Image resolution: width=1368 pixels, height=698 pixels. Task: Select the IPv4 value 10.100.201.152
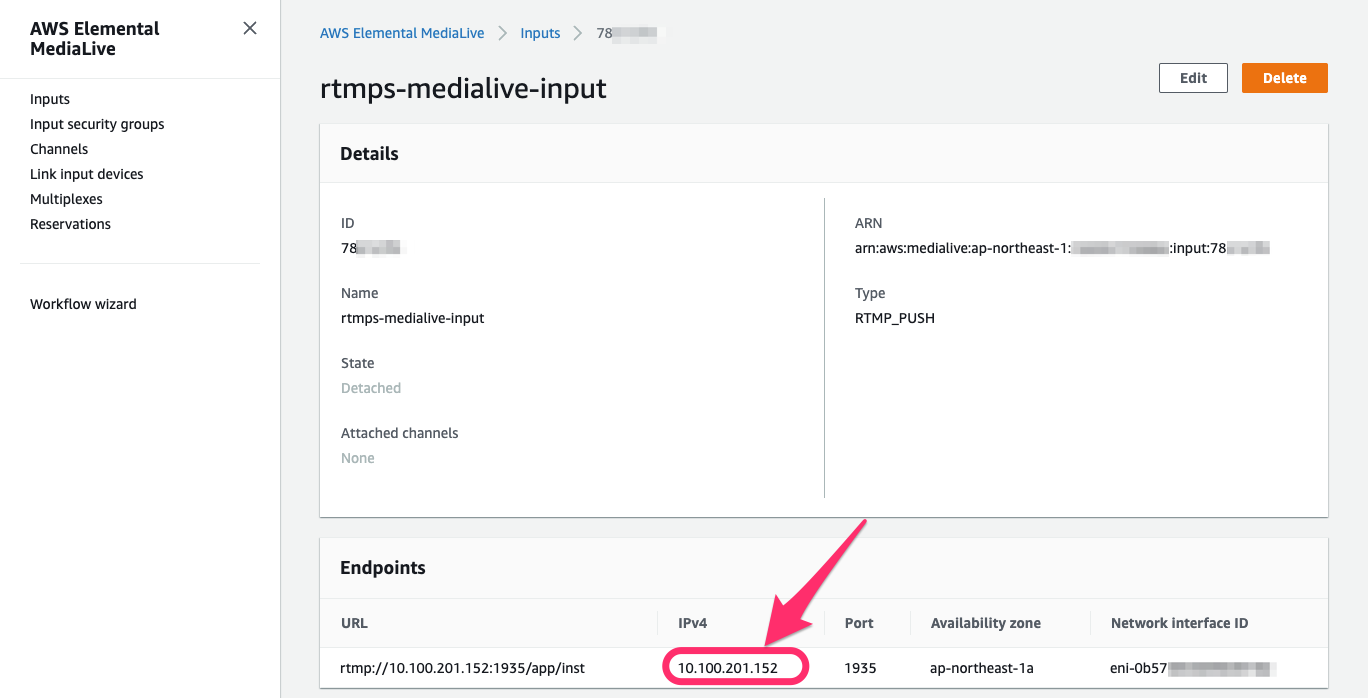point(728,667)
